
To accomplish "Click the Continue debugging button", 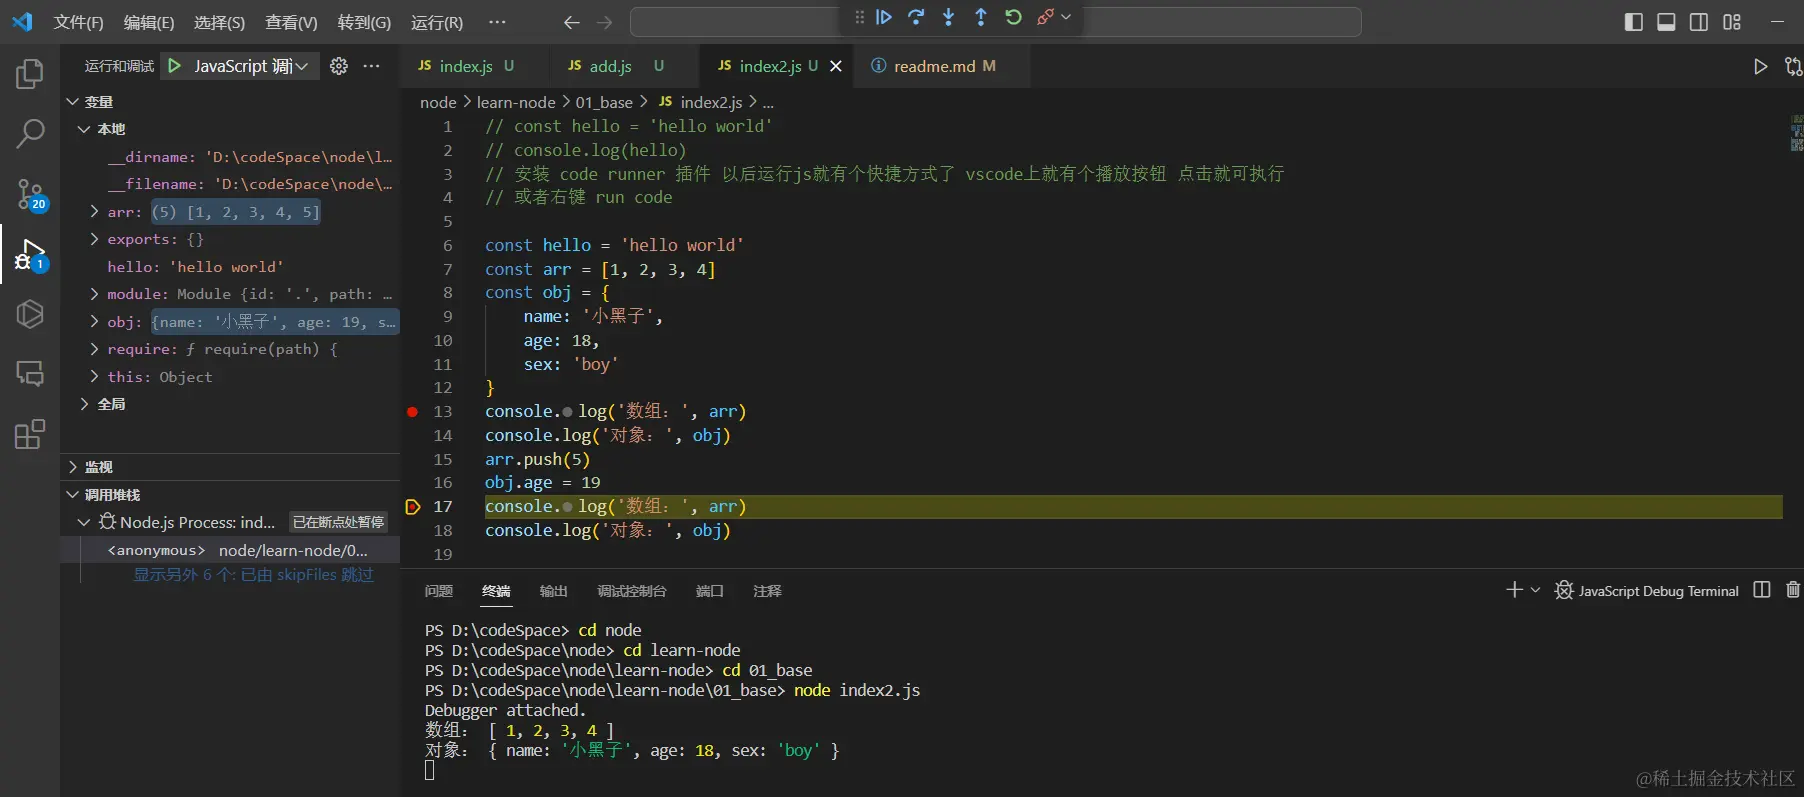I will [x=884, y=17].
